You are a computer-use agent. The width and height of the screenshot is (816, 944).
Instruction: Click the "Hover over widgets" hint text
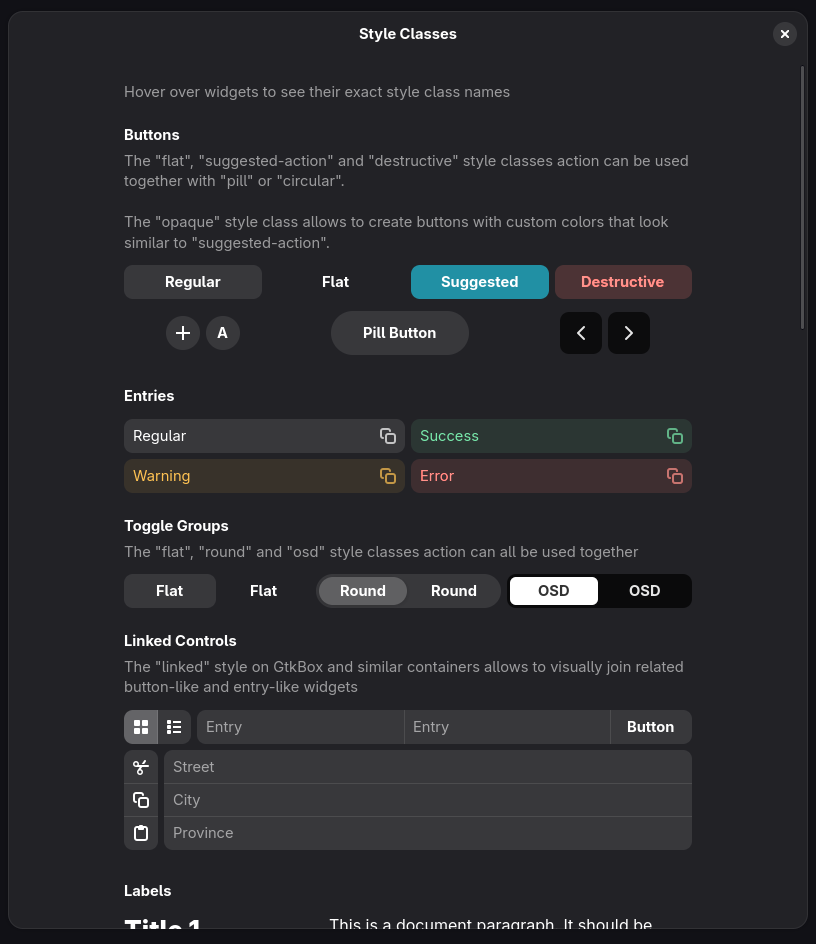317,92
